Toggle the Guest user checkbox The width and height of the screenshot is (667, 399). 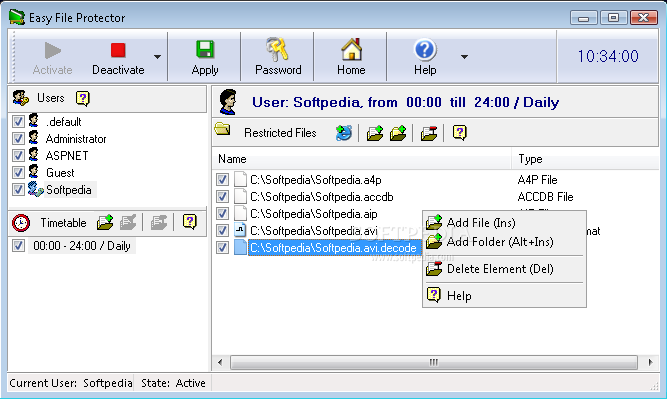(18, 173)
